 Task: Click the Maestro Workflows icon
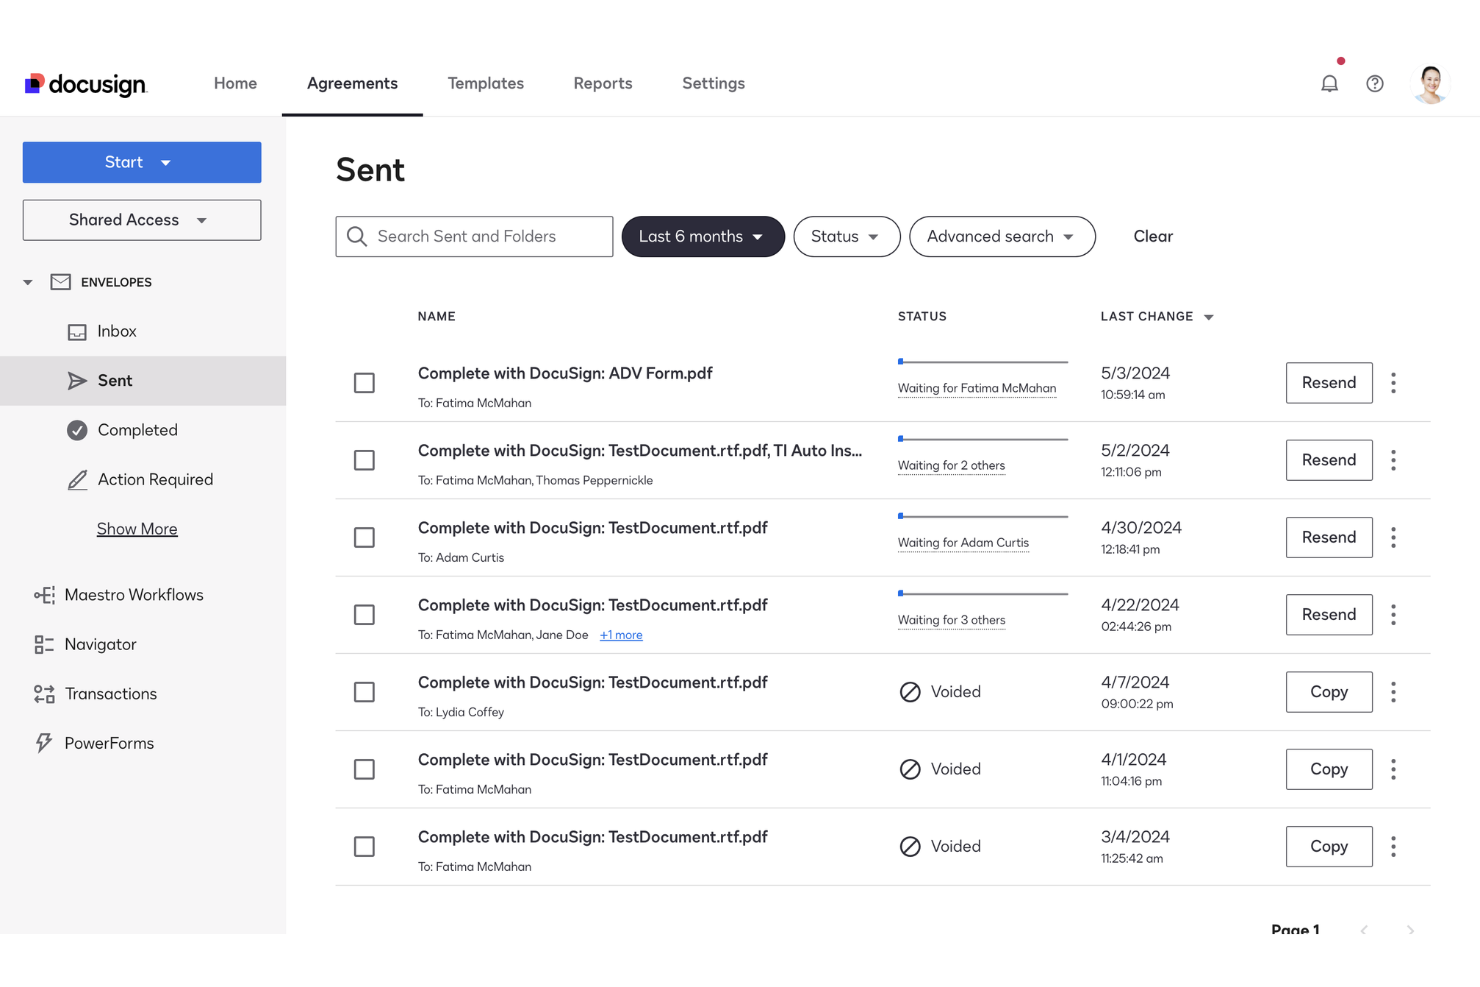(44, 595)
